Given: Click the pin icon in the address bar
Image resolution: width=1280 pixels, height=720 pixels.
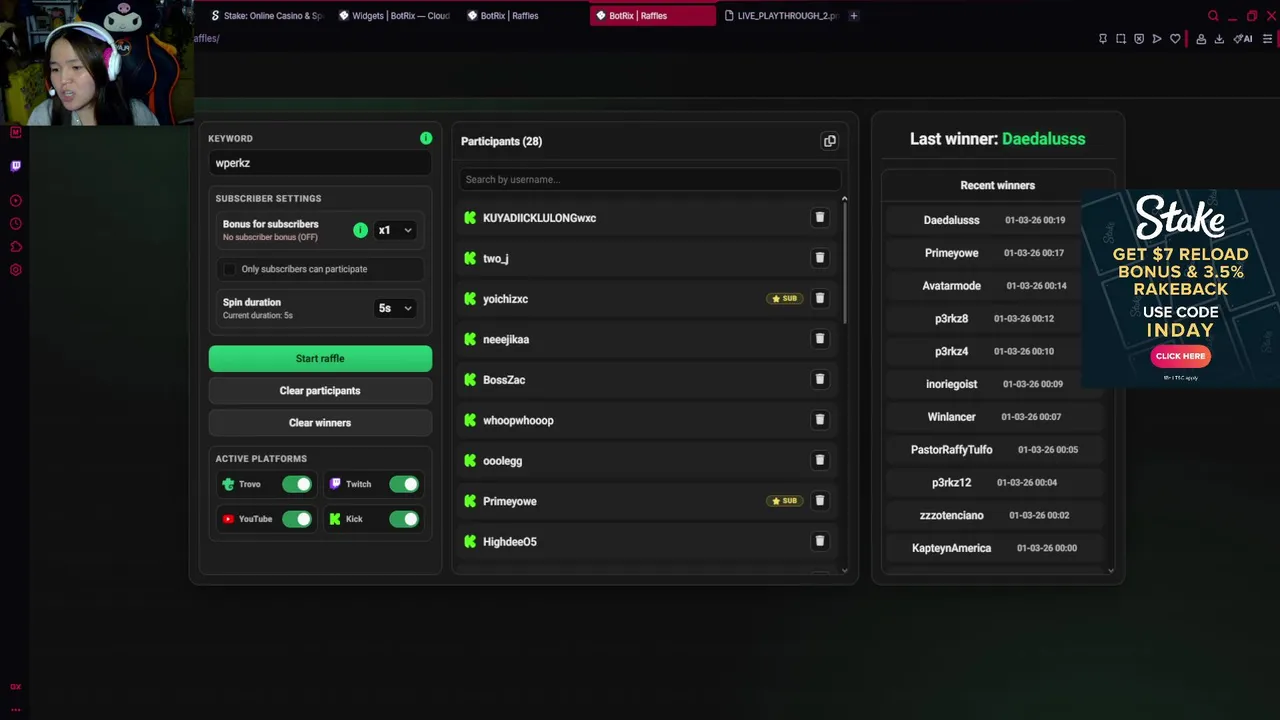Looking at the screenshot, I should click(1103, 39).
